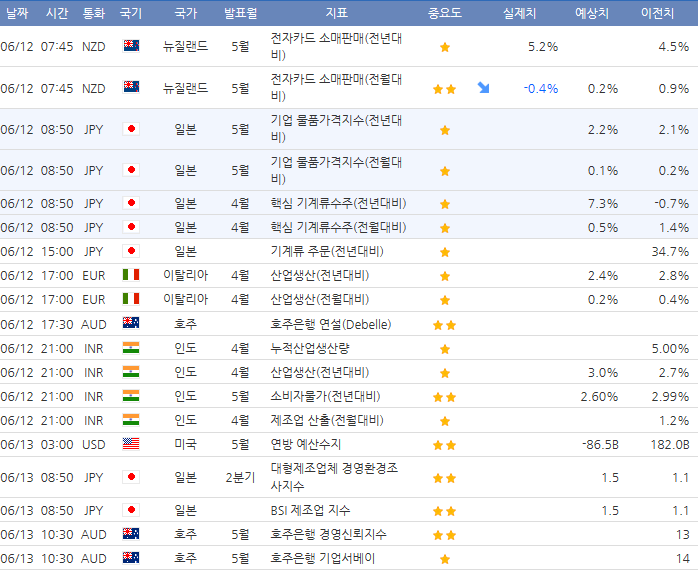This screenshot has width=698, height=573.
Task: Click the Australia flag in the 호주은행 기업서베이 row
Action: click(x=131, y=558)
